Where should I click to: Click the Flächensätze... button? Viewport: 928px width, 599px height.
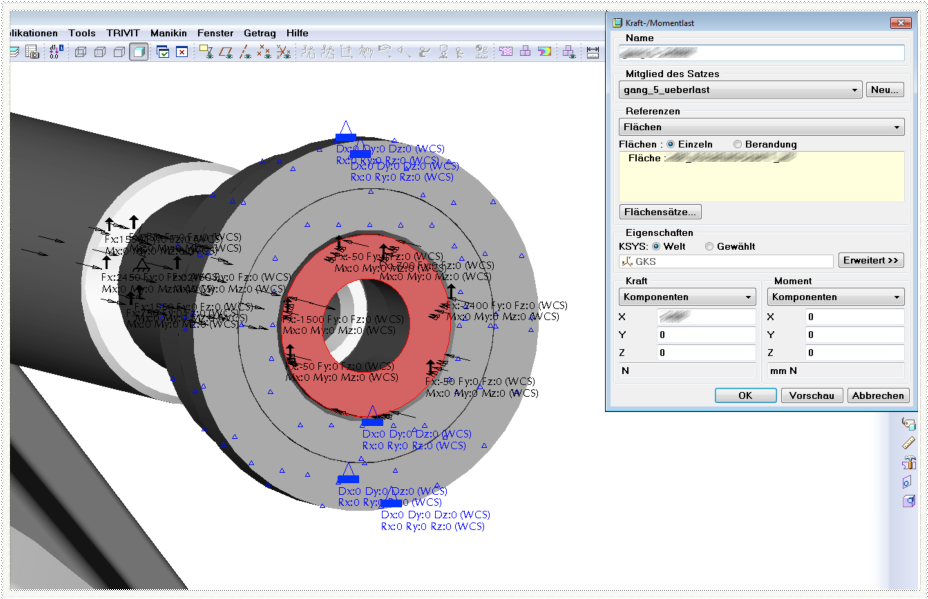[x=660, y=212]
